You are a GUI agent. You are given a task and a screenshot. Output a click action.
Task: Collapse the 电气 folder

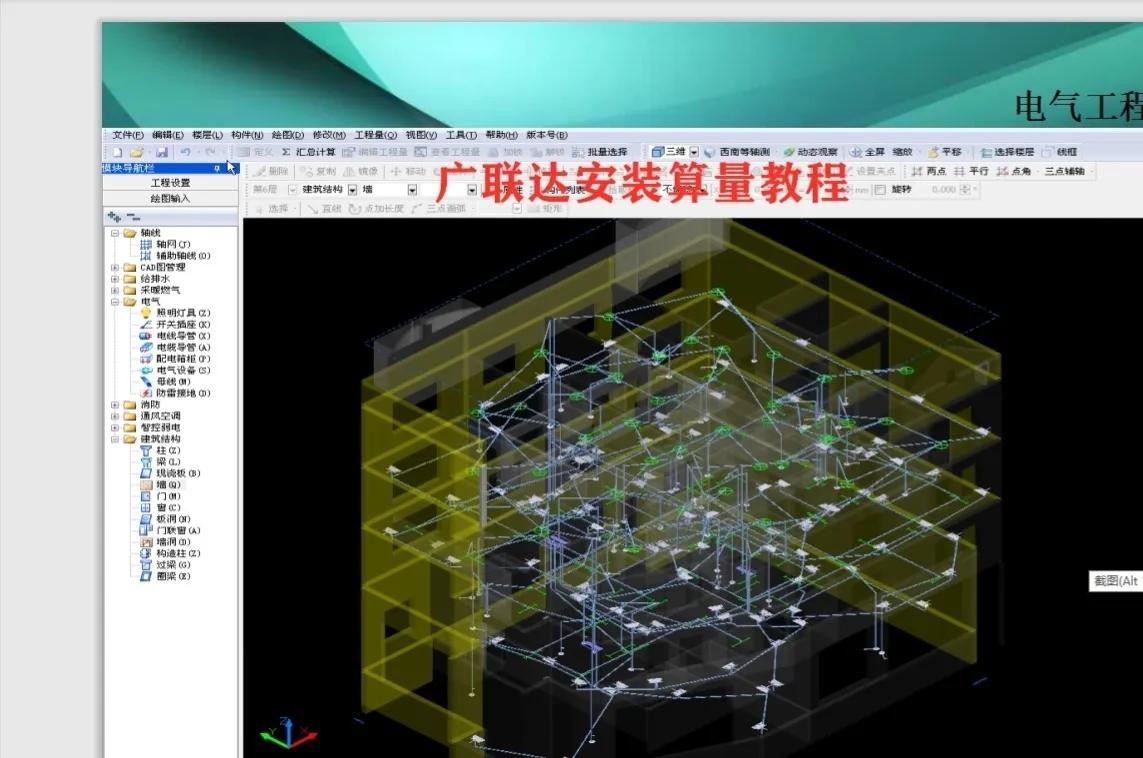tap(114, 302)
